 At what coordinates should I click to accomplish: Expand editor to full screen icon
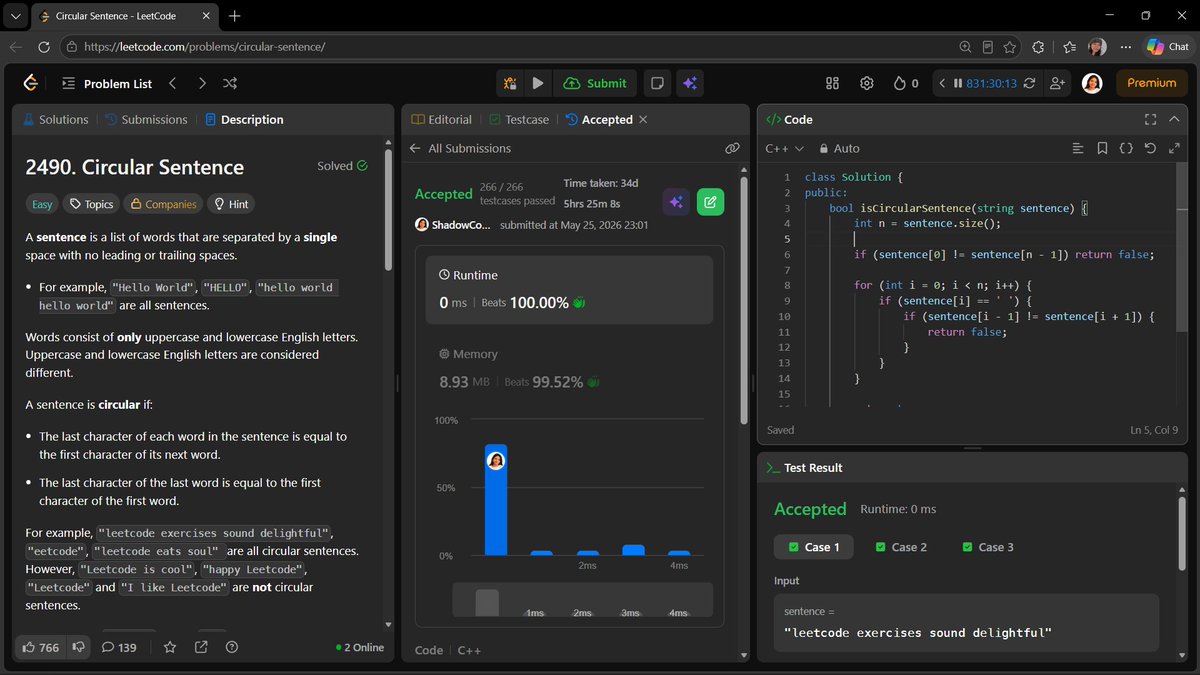pyautogui.click(x=1174, y=148)
